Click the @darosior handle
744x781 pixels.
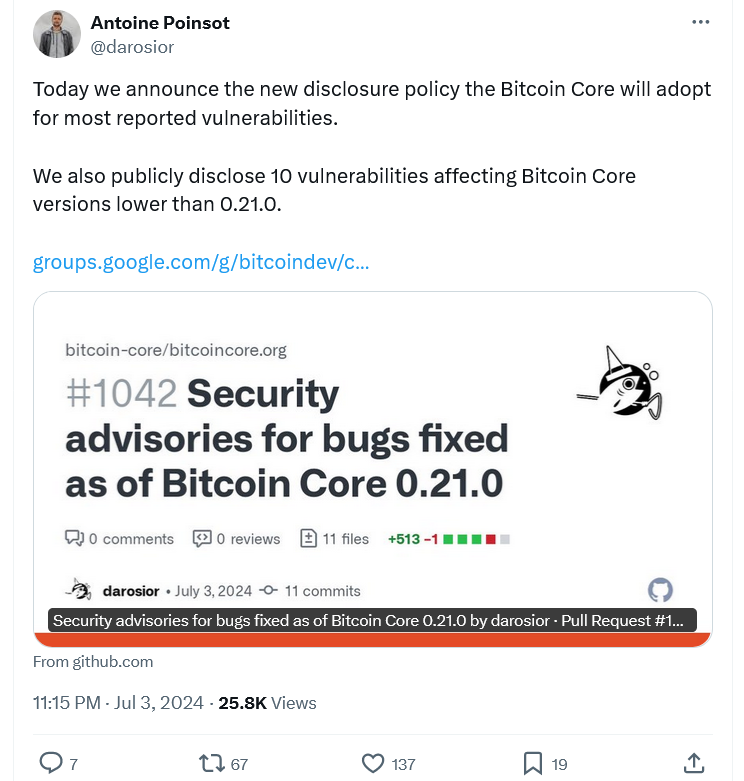(x=132, y=45)
